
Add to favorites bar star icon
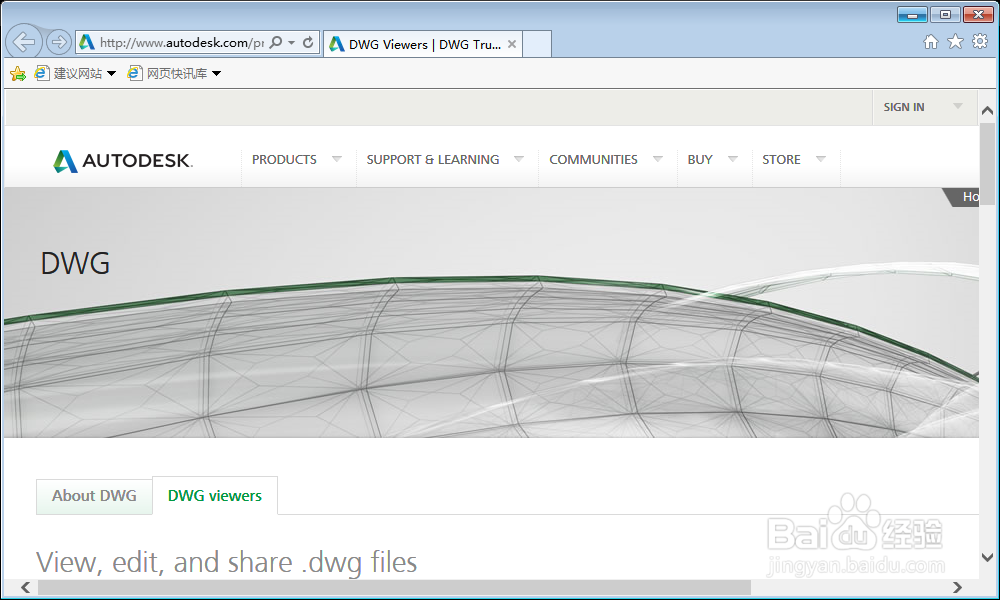[x=18, y=73]
